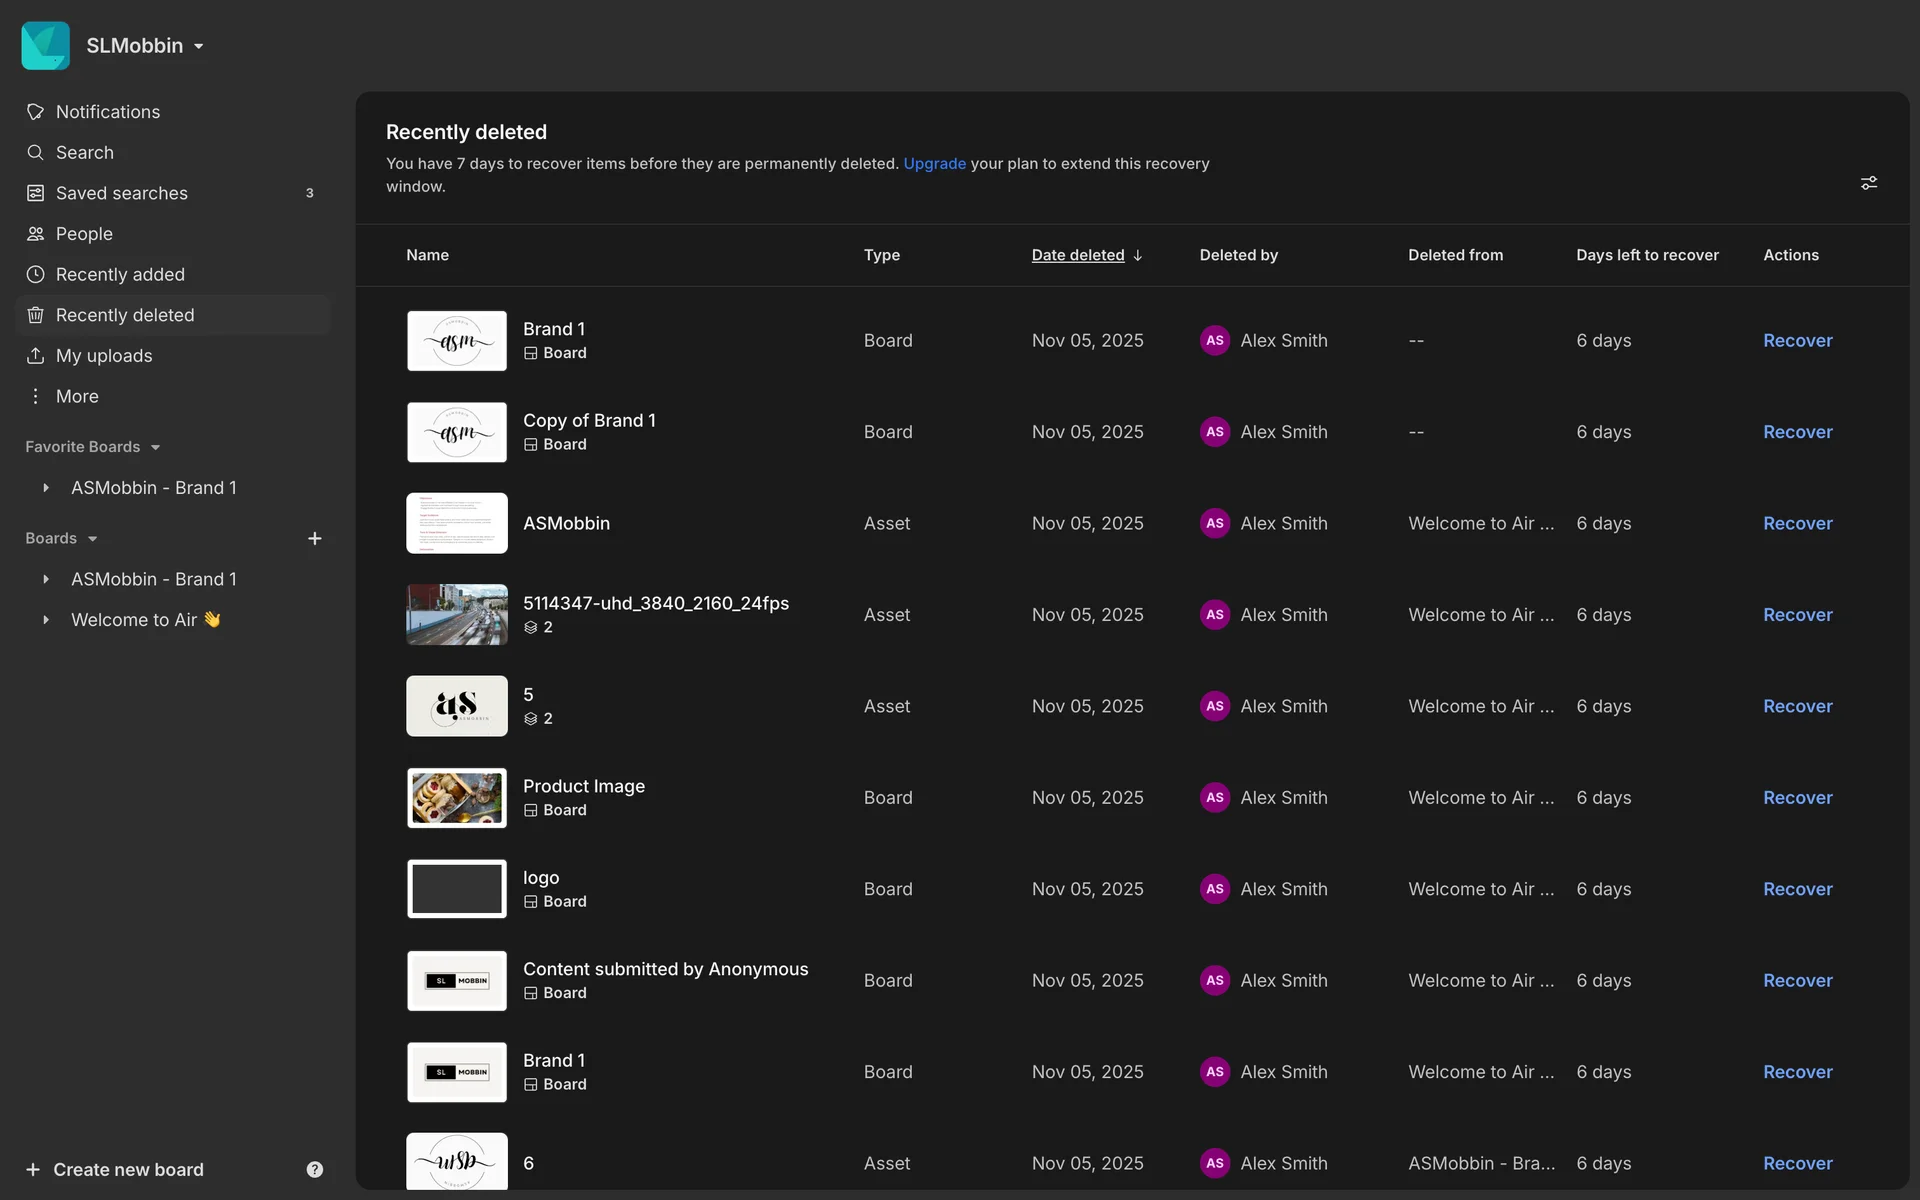This screenshot has height=1200, width=1920.
Task: Open the More menu in the sidebar
Action: click(x=76, y=396)
